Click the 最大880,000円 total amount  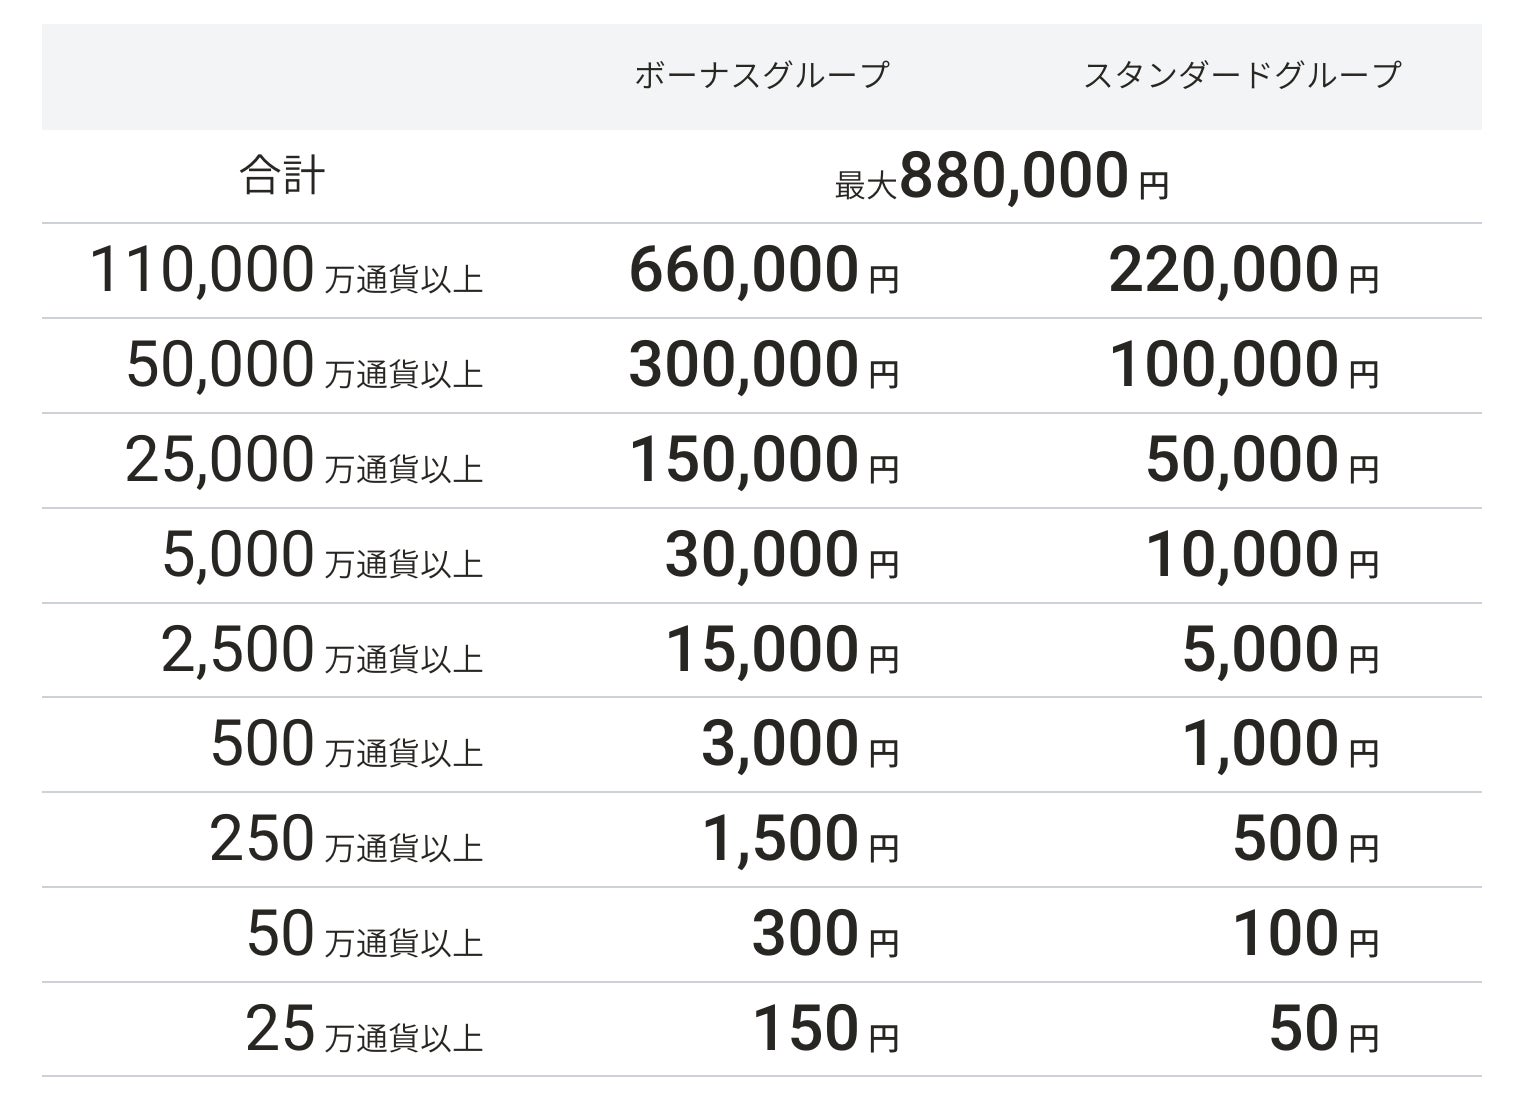tap(1001, 177)
